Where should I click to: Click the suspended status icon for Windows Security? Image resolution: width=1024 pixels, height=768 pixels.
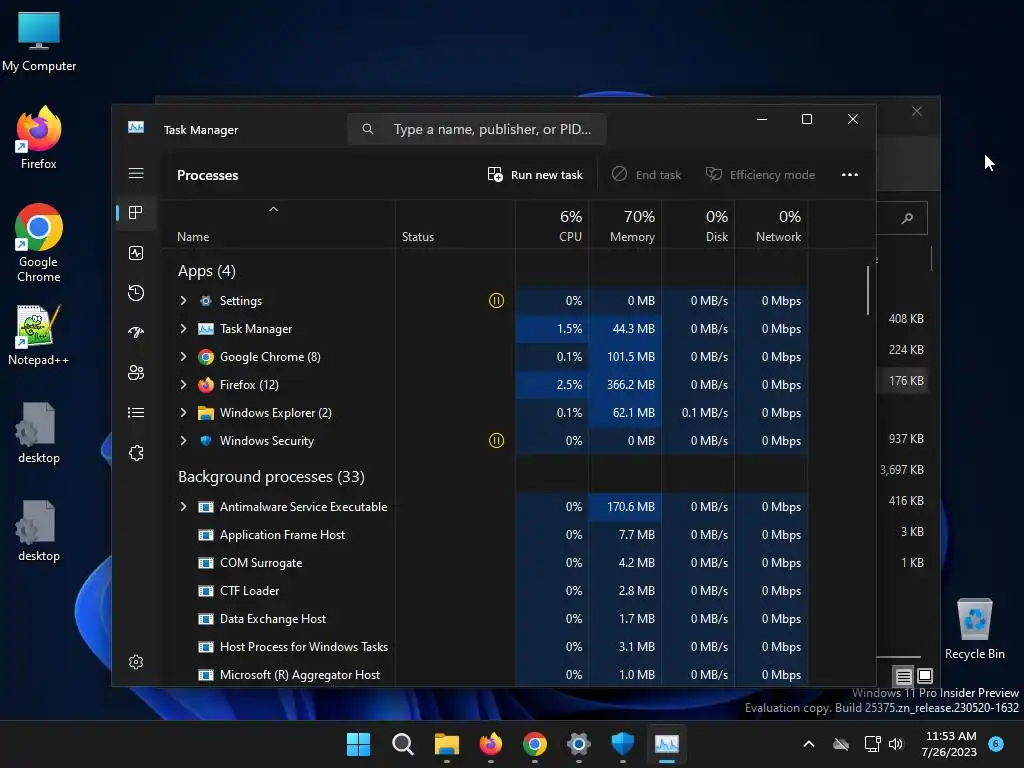pyautogui.click(x=496, y=441)
